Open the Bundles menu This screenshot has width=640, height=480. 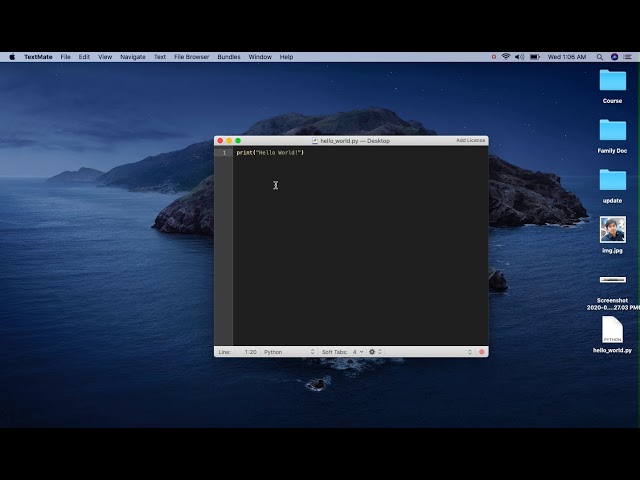click(x=229, y=57)
